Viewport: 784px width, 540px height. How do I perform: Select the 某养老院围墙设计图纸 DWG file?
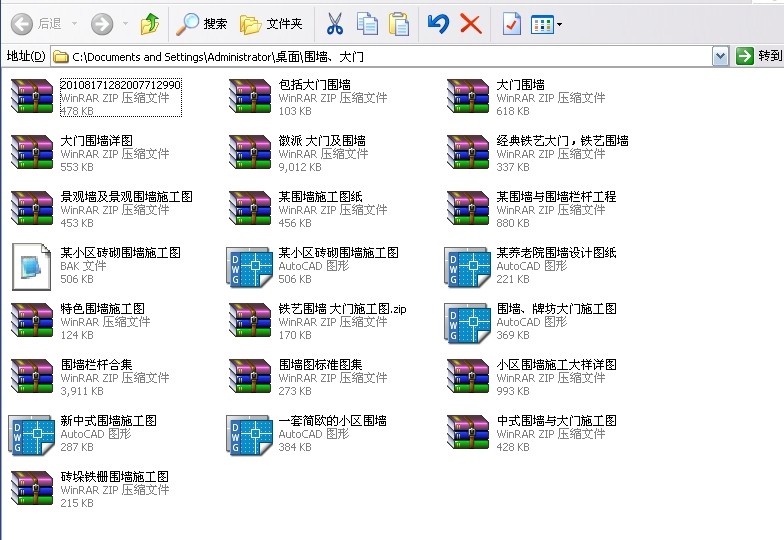(x=556, y=253)
